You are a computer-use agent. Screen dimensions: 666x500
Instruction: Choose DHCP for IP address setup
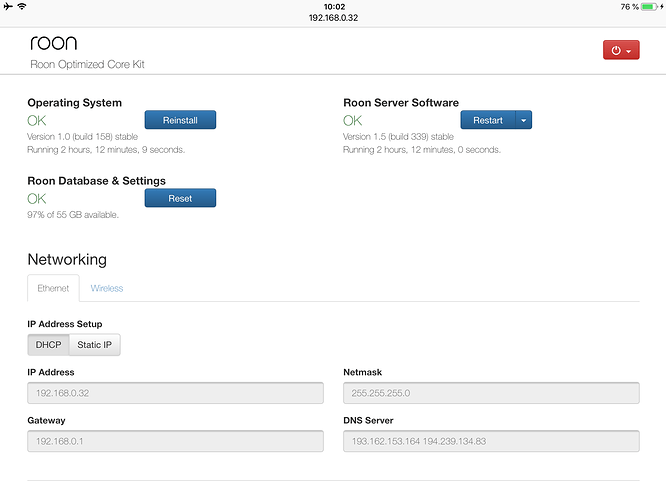coord(48,345)
